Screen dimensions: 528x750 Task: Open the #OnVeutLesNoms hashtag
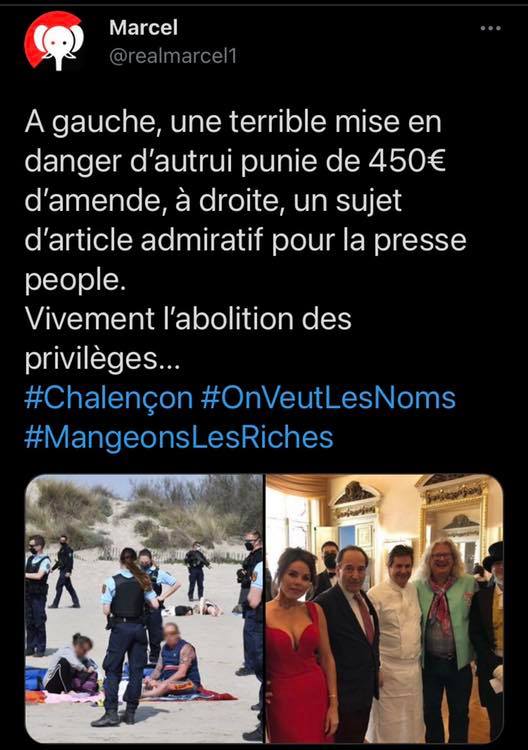point(328,398)
